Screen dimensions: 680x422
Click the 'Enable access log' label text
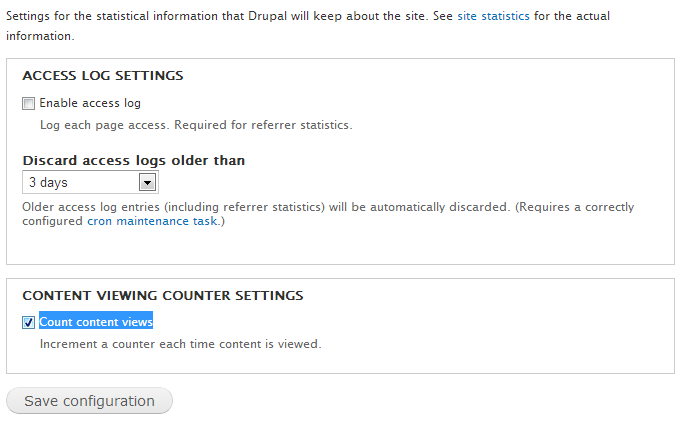(90, 103)
